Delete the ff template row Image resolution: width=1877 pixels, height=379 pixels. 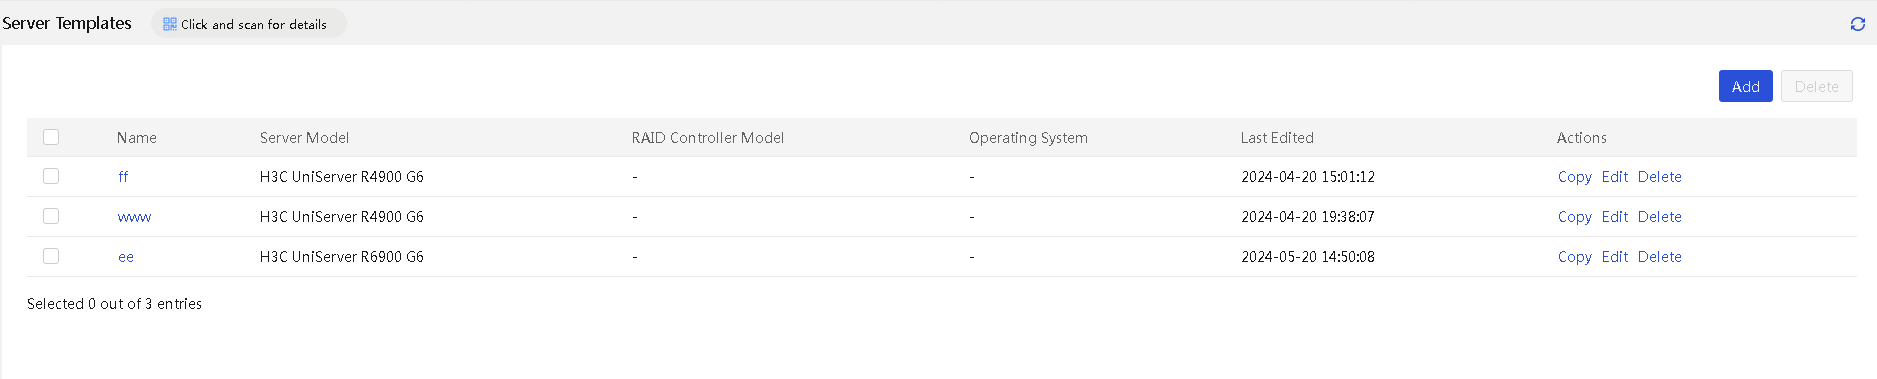pos(1659,177)
